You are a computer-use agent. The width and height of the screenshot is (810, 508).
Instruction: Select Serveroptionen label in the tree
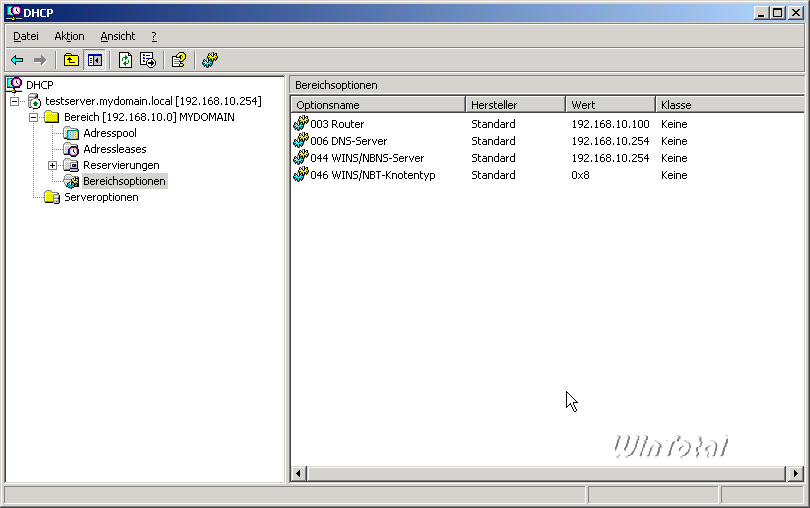(x=101, y=197)
